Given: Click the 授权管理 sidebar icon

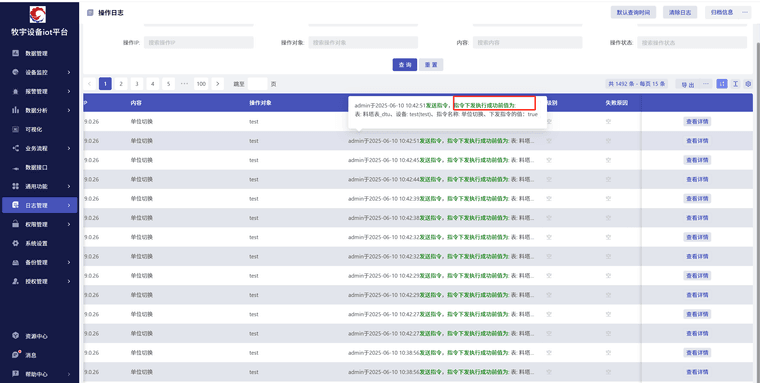Looking at the screenshot, I should (x=15, y=281).
